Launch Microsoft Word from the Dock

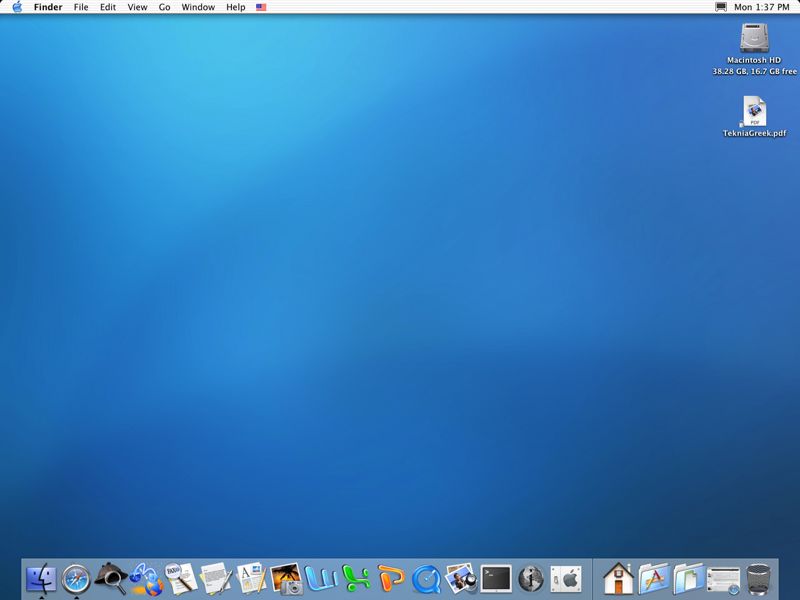322,577
